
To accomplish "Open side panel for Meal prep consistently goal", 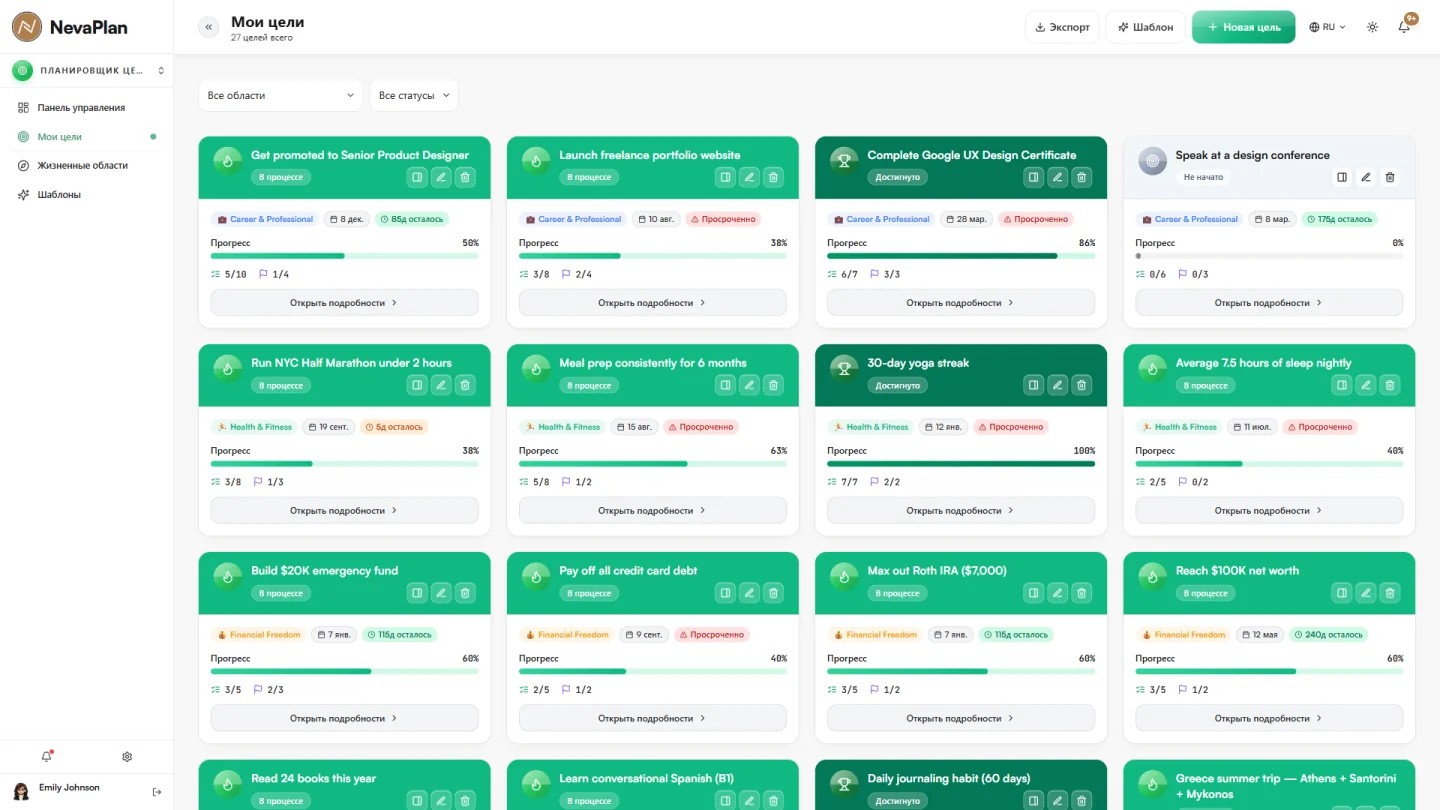I will 725,385.
